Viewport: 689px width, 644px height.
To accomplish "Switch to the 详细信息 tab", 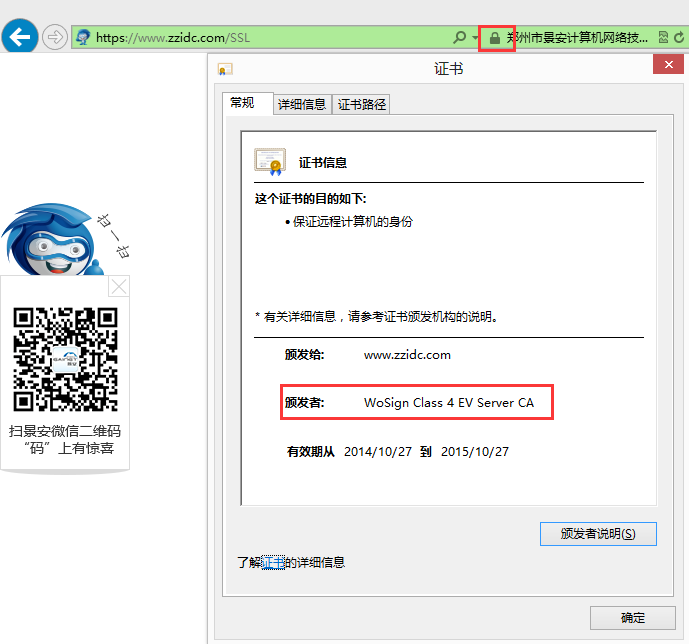I will (302, 105).
